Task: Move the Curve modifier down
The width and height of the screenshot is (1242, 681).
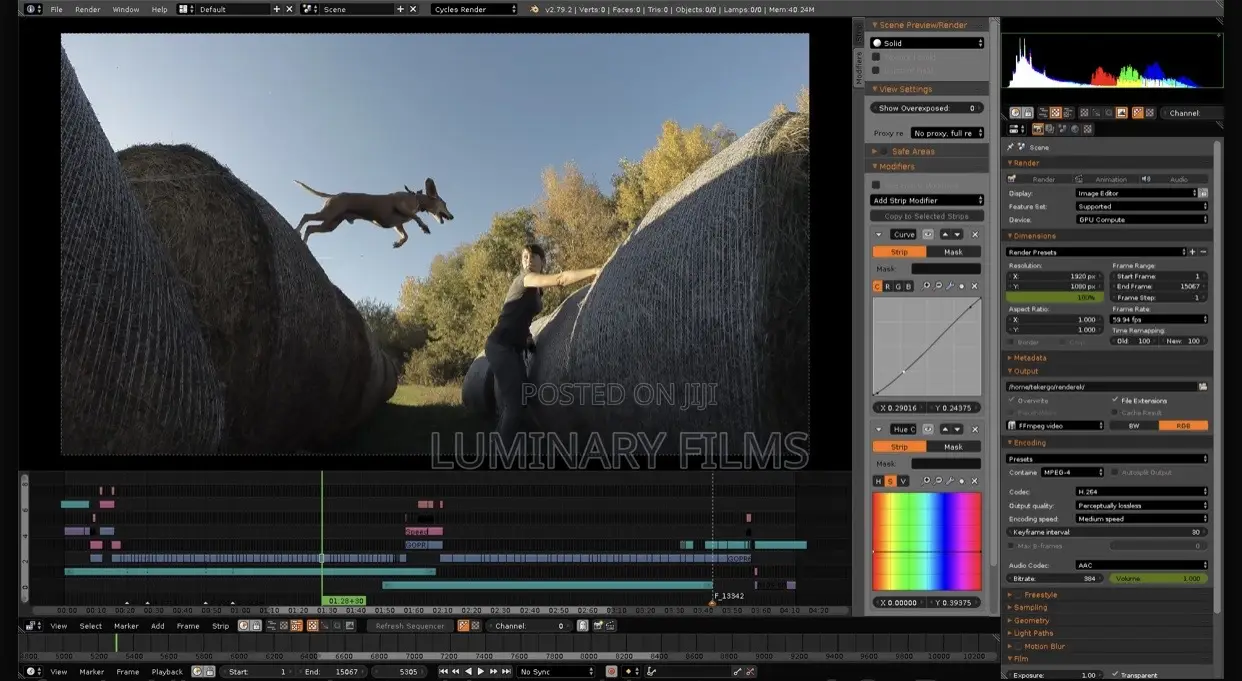Action: point(958,234)
